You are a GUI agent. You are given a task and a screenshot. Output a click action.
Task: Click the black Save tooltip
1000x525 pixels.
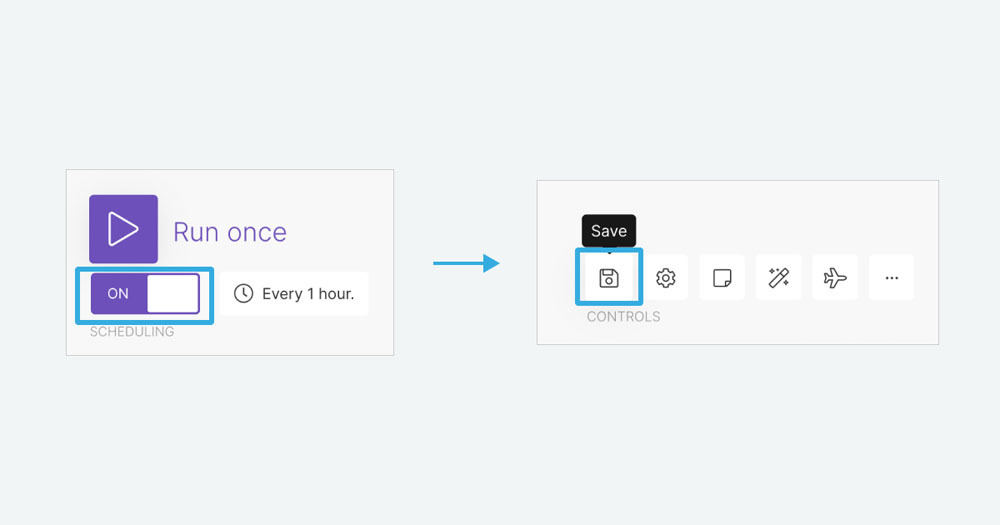point(609,231)
